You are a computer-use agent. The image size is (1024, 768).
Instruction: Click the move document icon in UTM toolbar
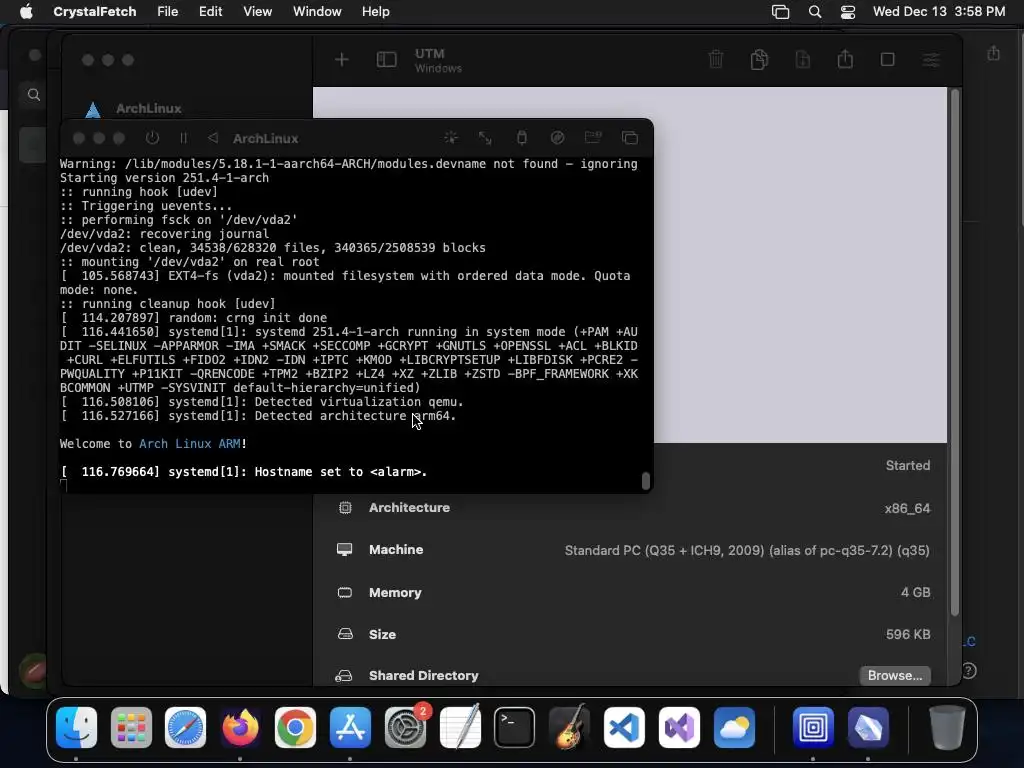click(803, 59)
